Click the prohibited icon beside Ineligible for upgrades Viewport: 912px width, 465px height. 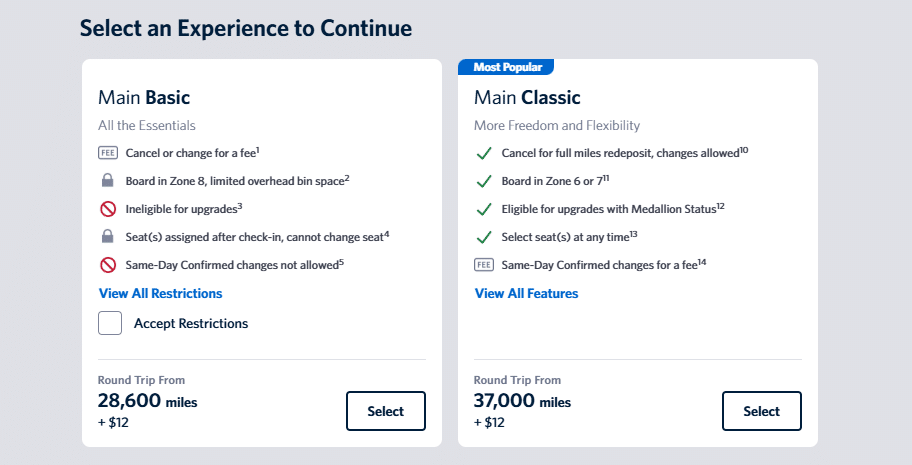pos(107,209)
